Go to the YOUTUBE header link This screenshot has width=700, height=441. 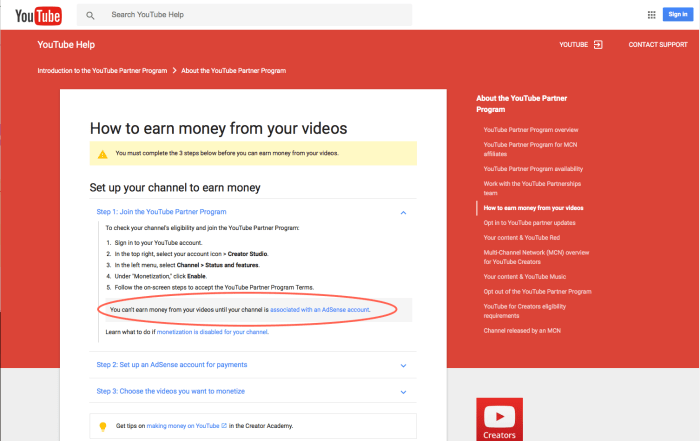574,45
